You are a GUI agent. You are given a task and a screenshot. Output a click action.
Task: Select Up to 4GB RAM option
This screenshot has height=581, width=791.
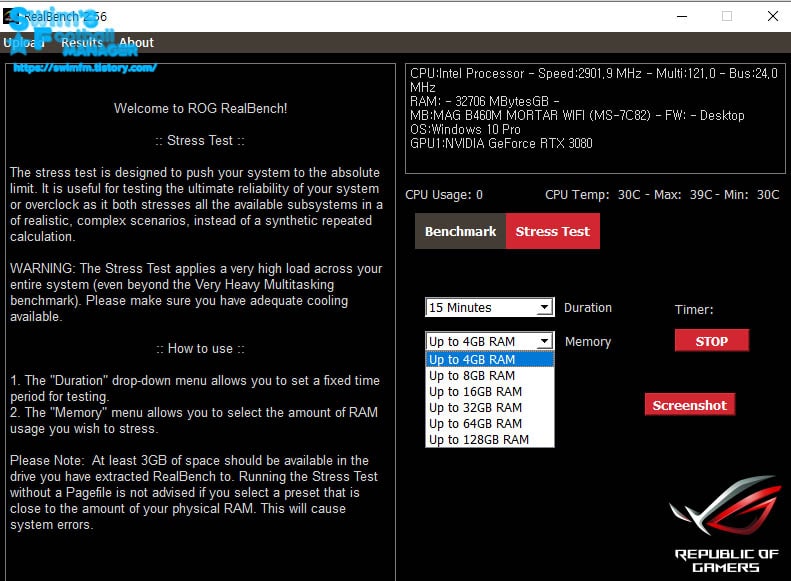pyautogui.click(x=489, y=360)
